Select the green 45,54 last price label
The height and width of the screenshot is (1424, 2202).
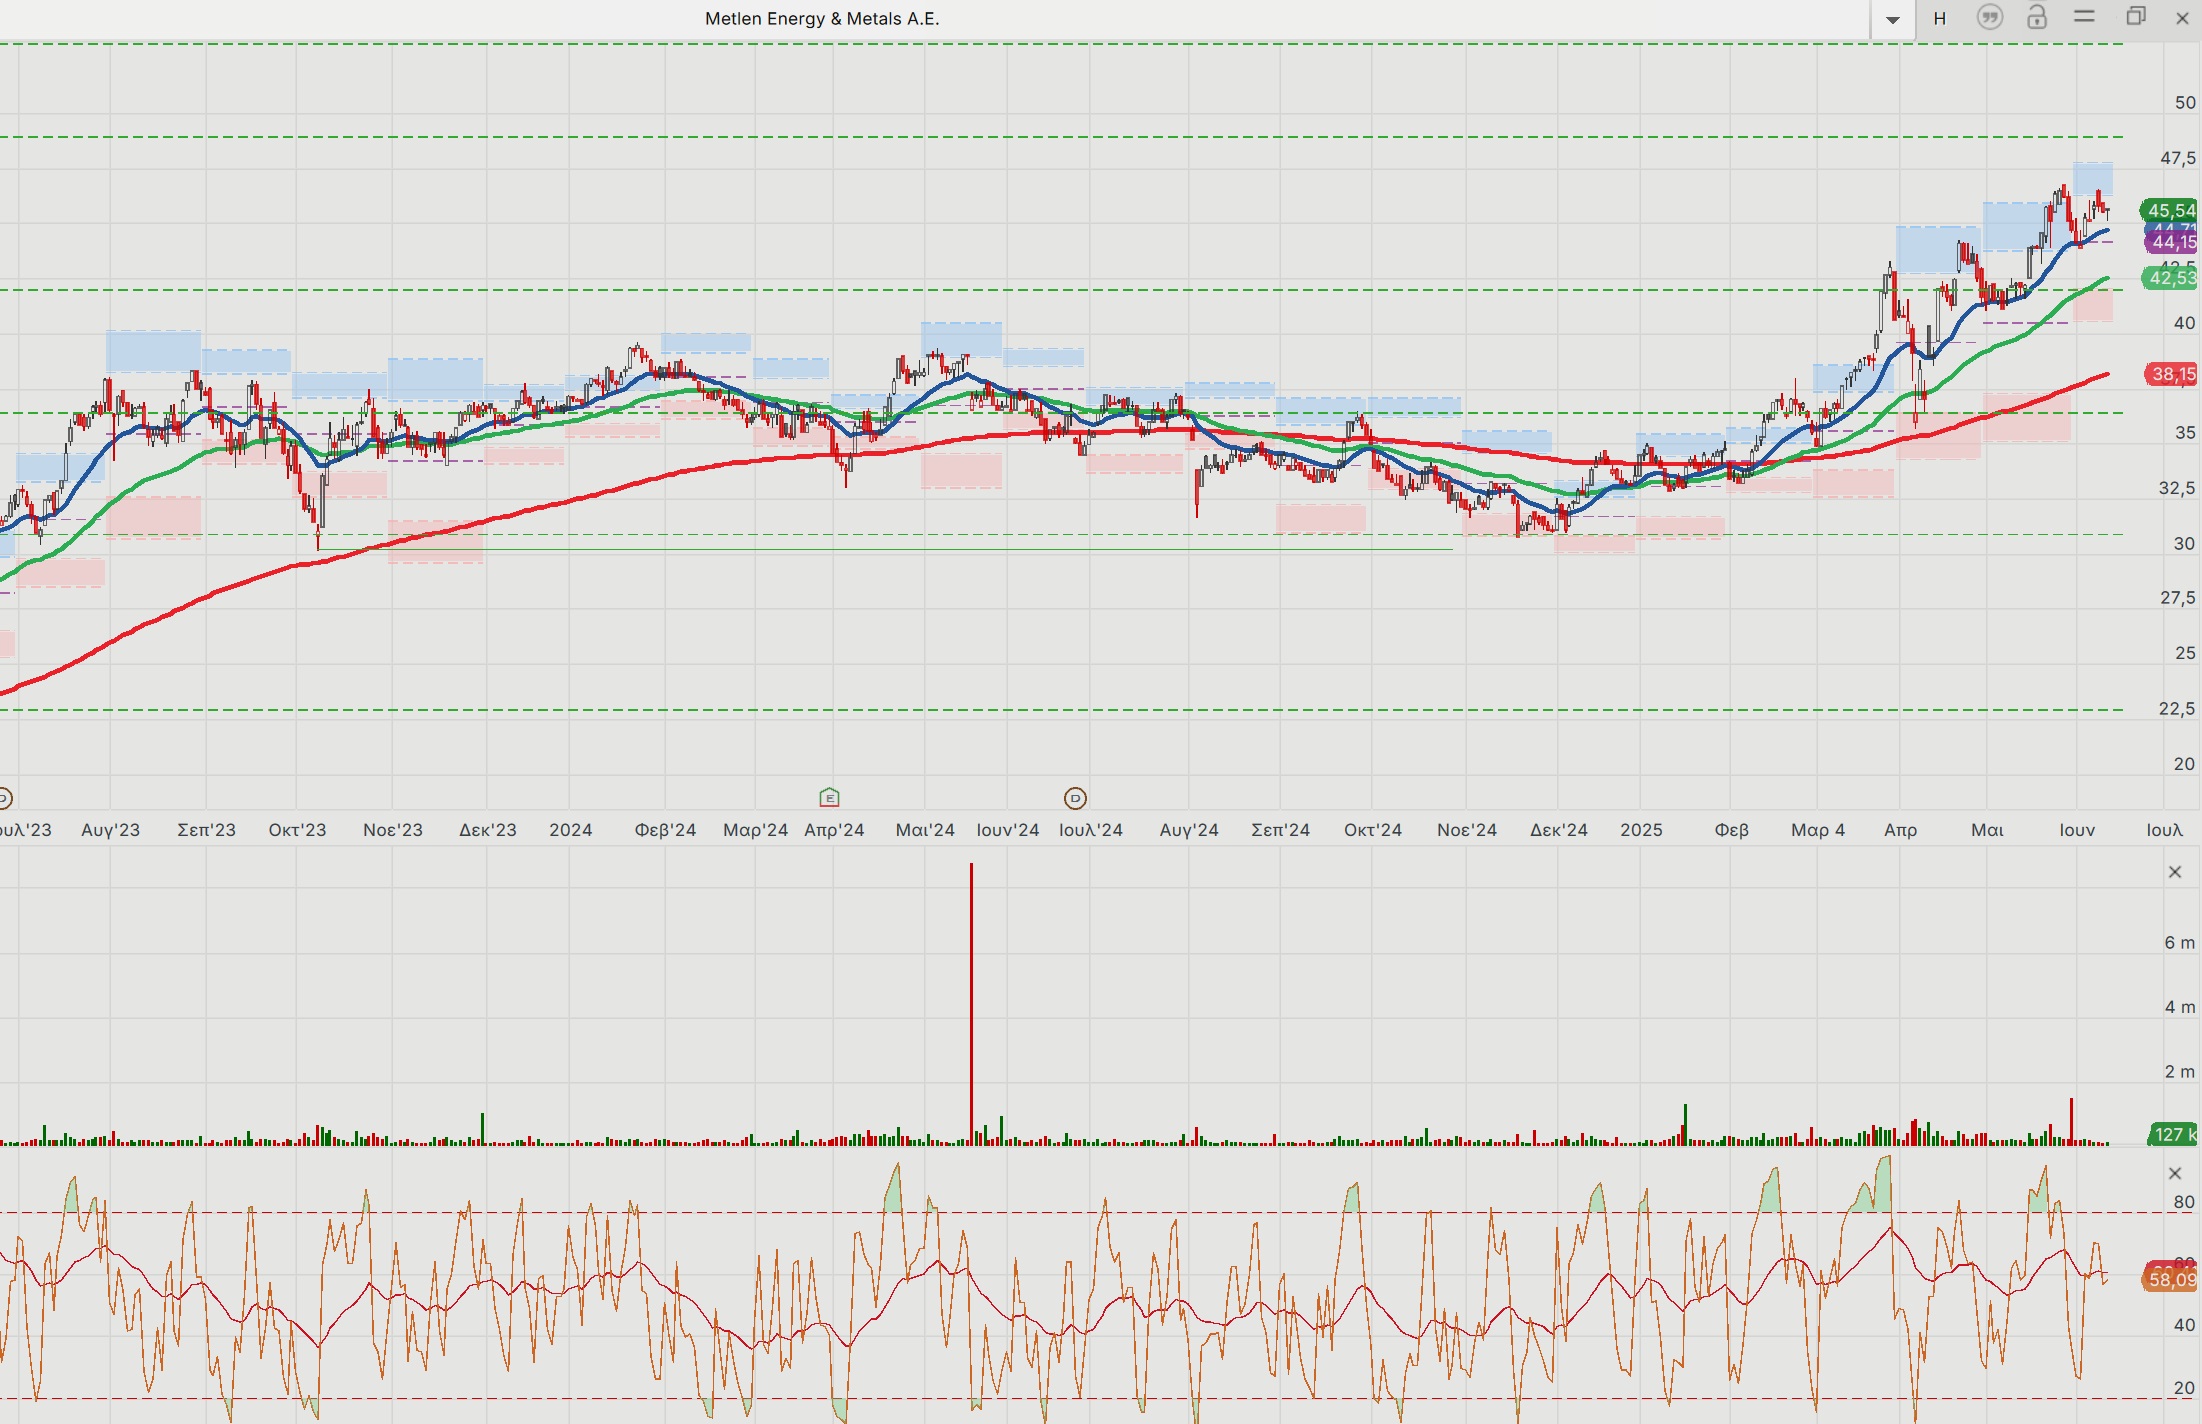point(2169,210)
